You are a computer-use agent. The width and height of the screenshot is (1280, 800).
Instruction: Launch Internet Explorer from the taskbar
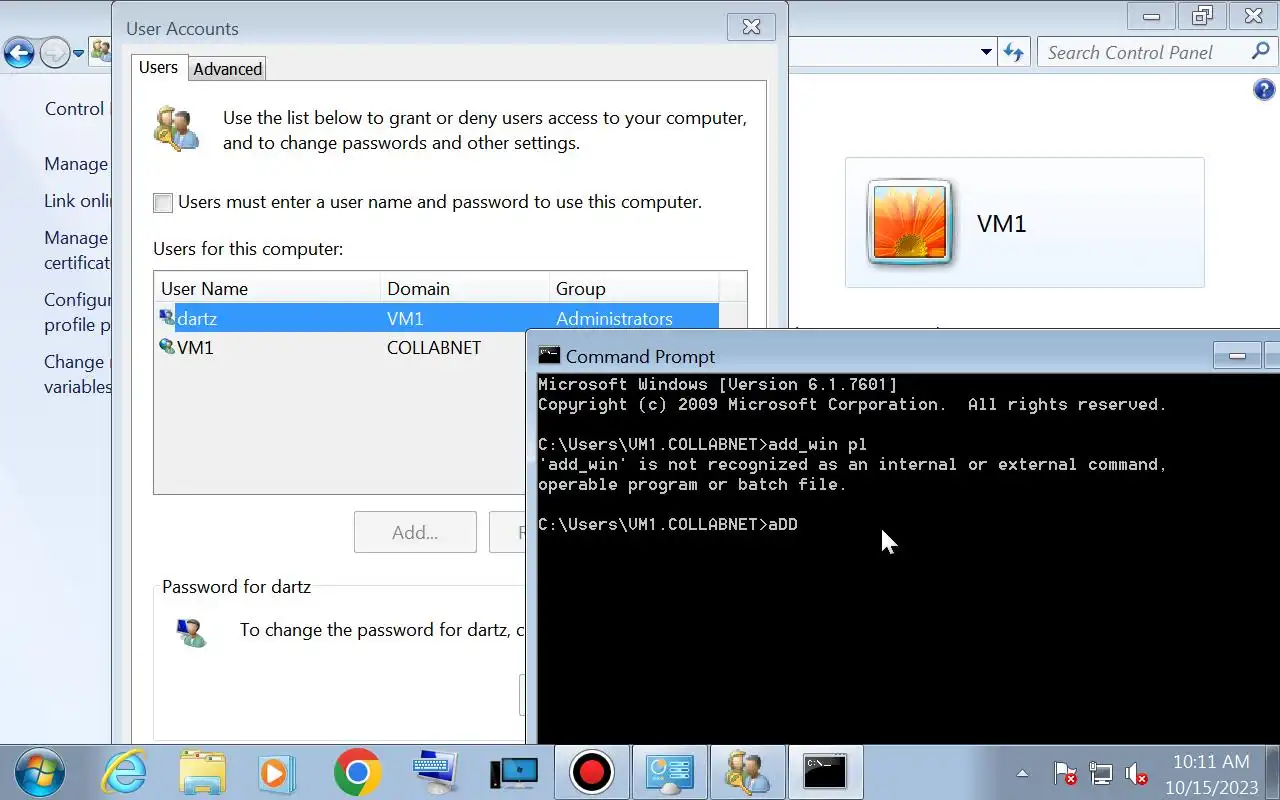point(125,773)
